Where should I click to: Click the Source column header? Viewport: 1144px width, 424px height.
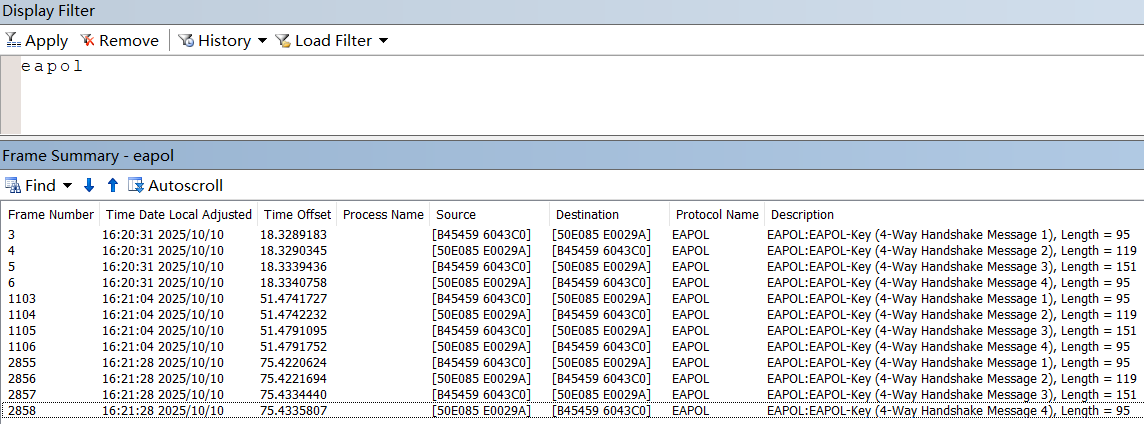[x=456, y=215]
